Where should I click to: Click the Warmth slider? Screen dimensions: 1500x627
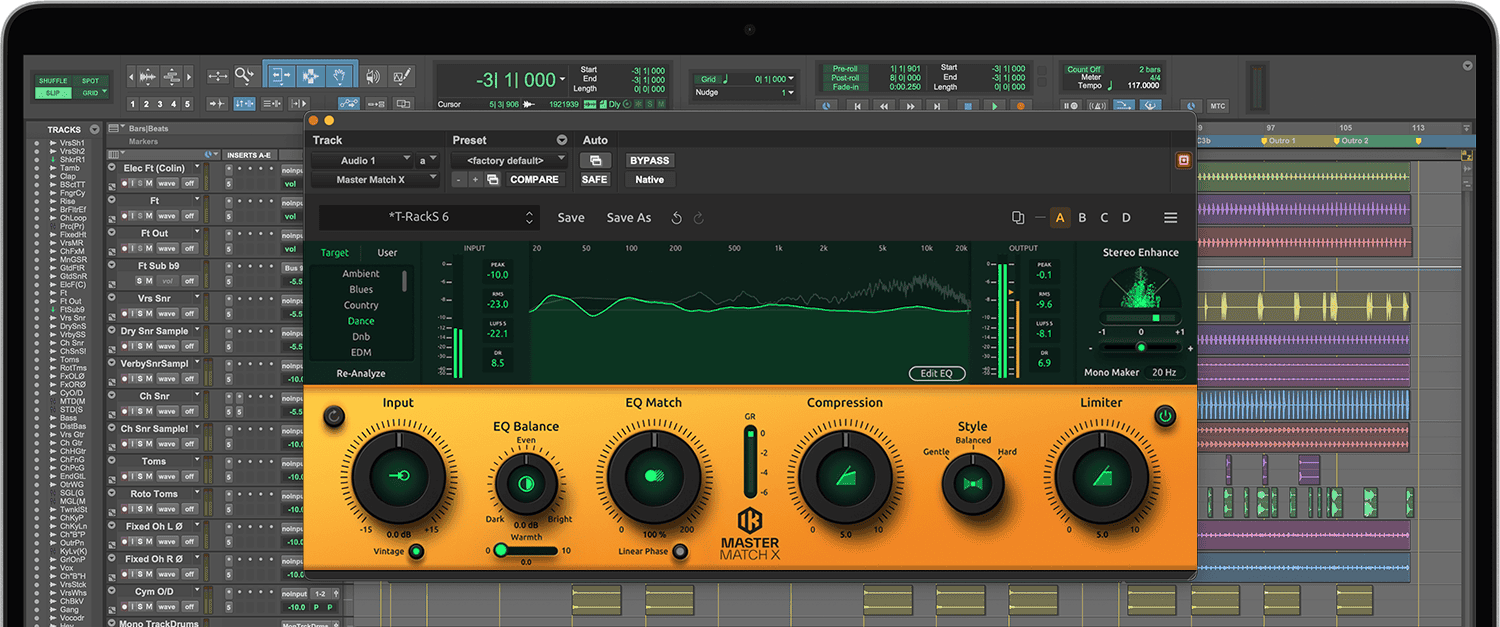[526, 550]
